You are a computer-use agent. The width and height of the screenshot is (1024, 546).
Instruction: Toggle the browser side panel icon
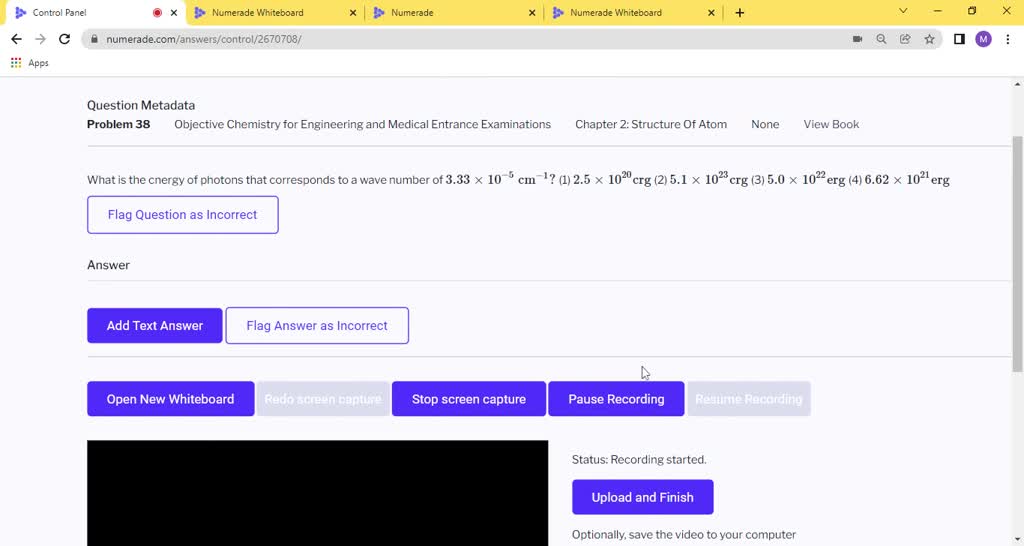point(959,39)
